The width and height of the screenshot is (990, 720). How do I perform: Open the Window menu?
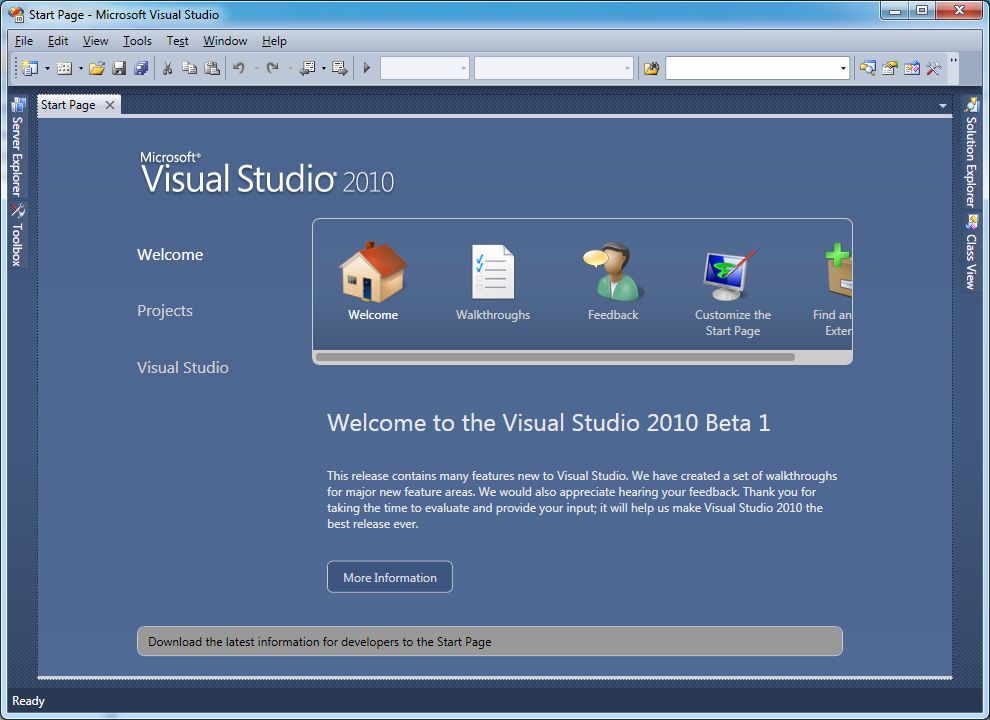[x=225, y=41]
